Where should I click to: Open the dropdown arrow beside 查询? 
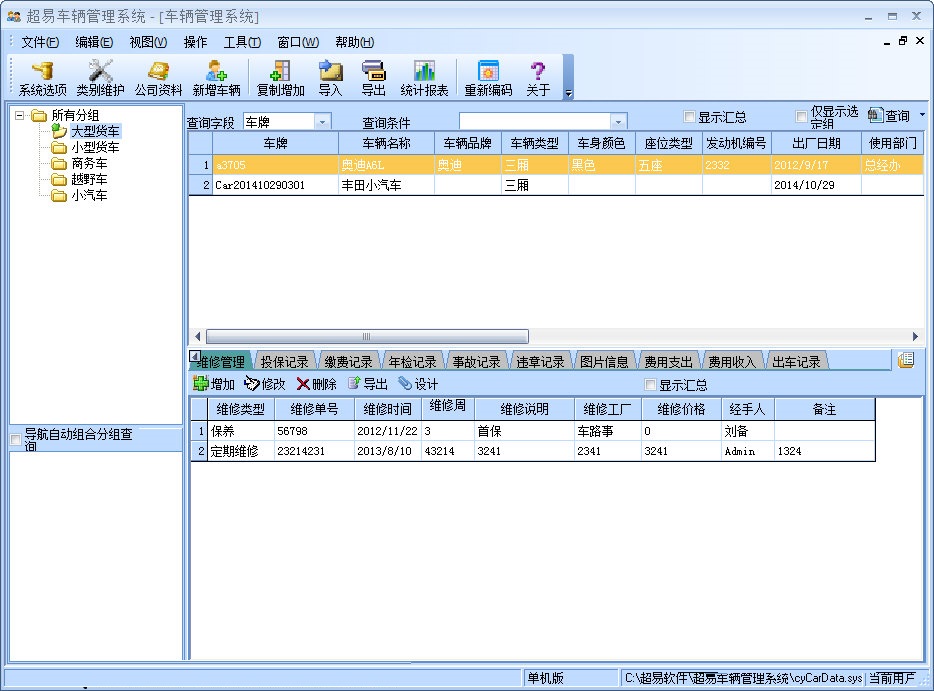[922, 114]
